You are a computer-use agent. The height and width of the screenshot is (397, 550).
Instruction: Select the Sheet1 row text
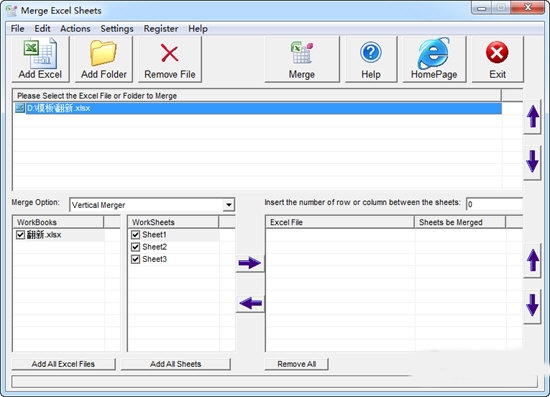[154, 235]
